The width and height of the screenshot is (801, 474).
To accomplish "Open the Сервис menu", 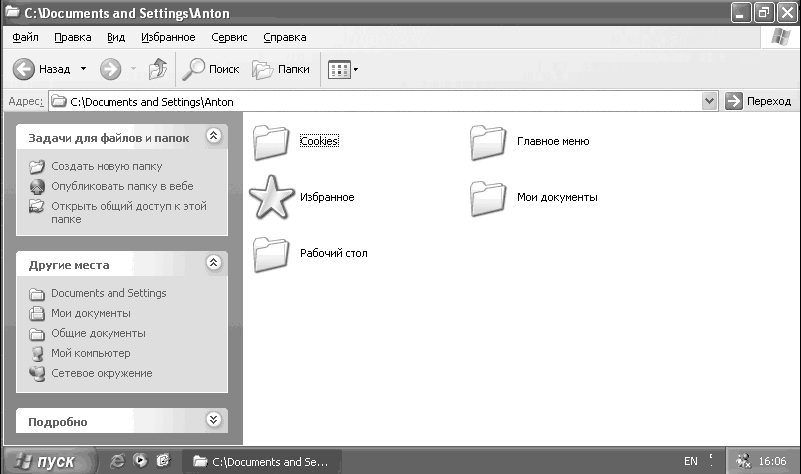I will (x=229, y=37).
